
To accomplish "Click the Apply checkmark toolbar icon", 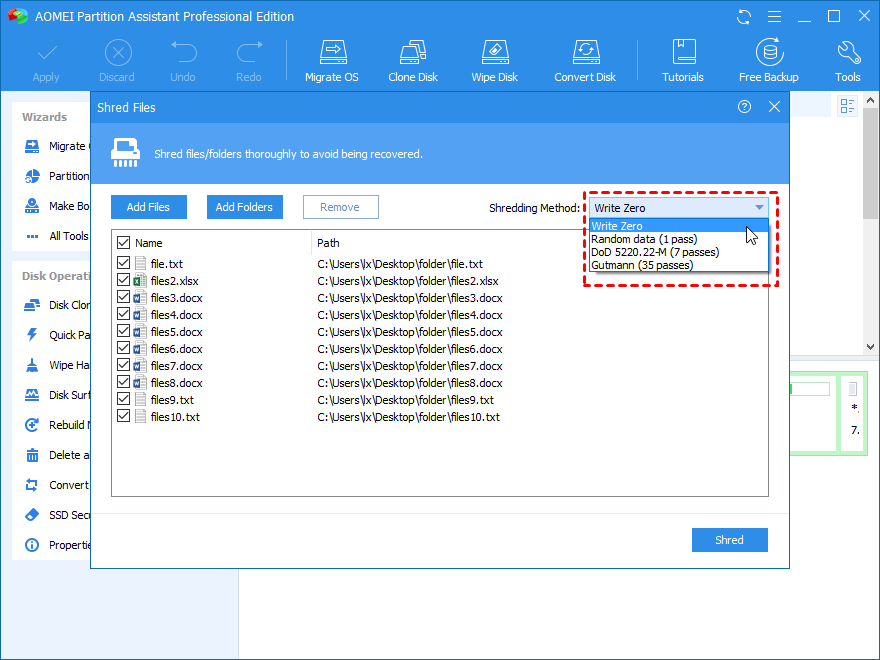I will (47, 54).
